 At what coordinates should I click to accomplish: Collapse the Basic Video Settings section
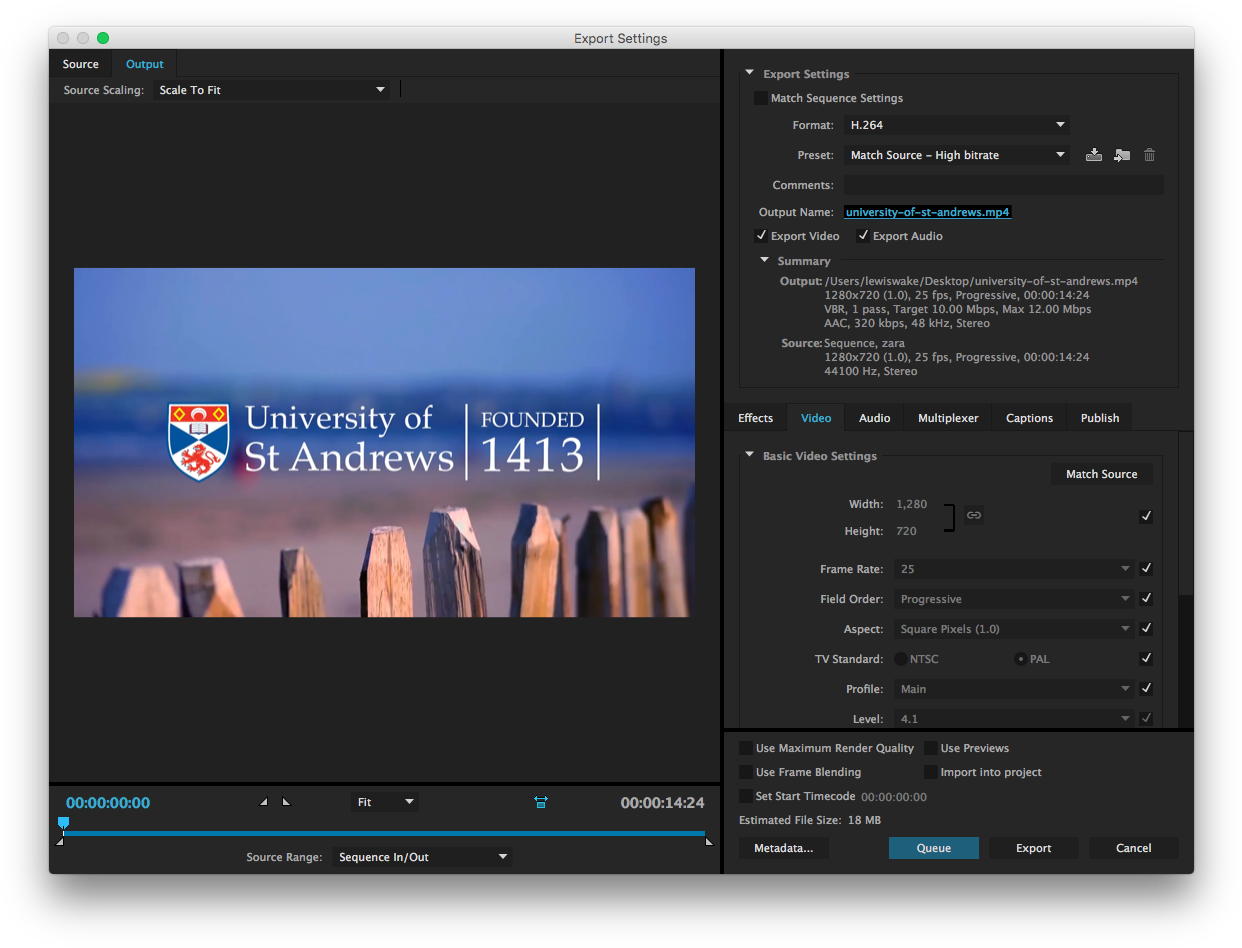click(749, 455)
